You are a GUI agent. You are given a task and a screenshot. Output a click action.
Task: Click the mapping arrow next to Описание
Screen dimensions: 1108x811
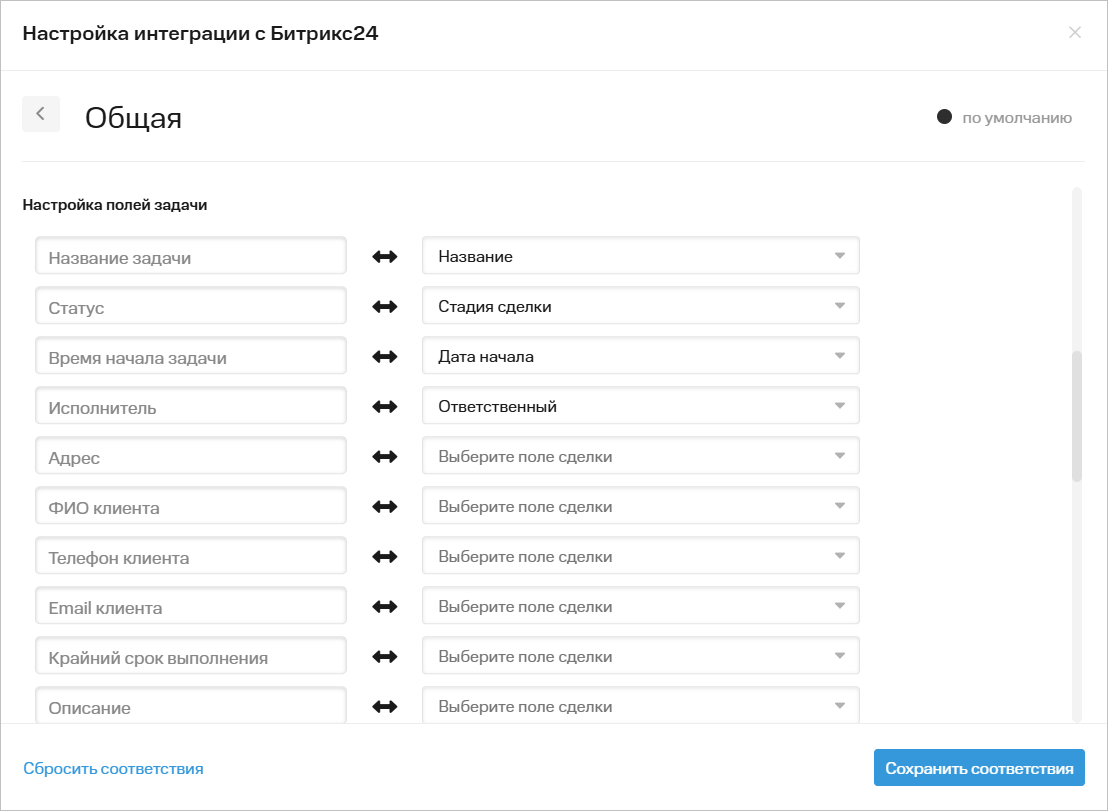click(384, 707)
